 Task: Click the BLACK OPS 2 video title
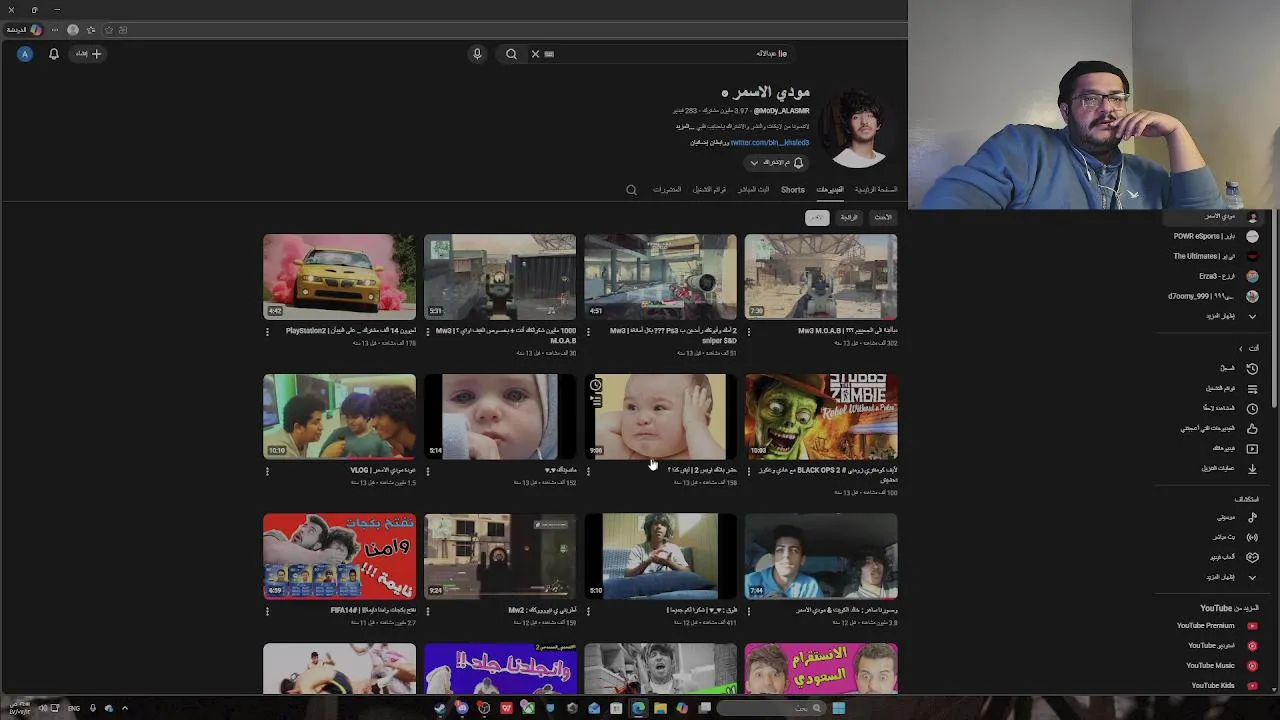point(827,474)
